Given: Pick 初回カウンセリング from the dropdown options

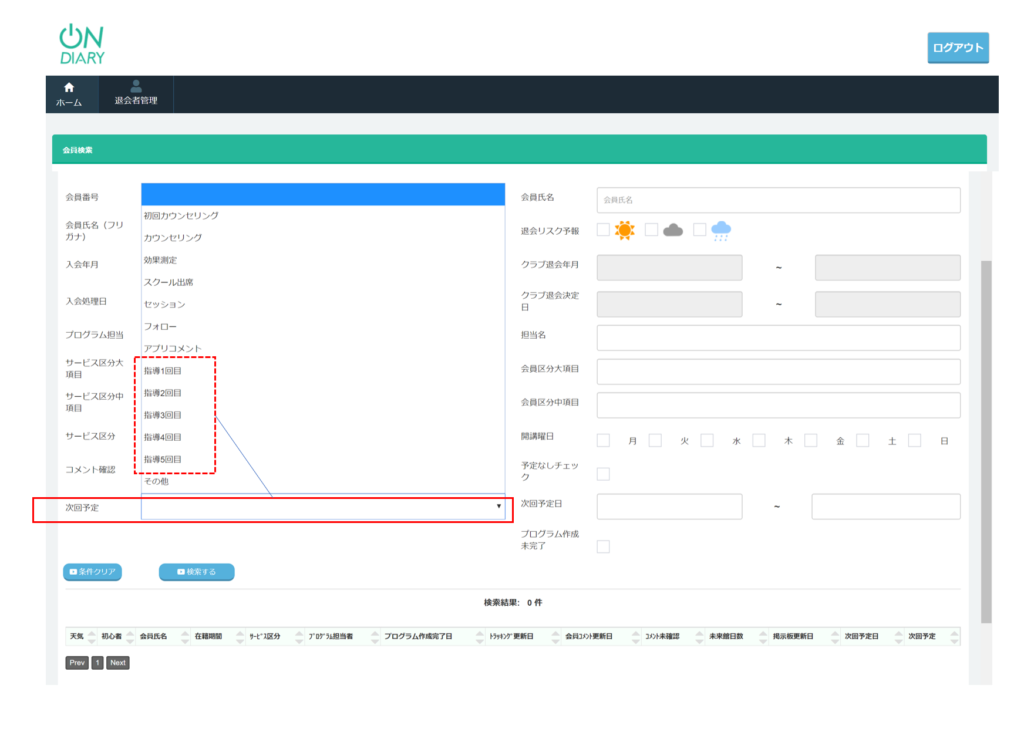Looking at the screenshot, I should tap(181, 216).
